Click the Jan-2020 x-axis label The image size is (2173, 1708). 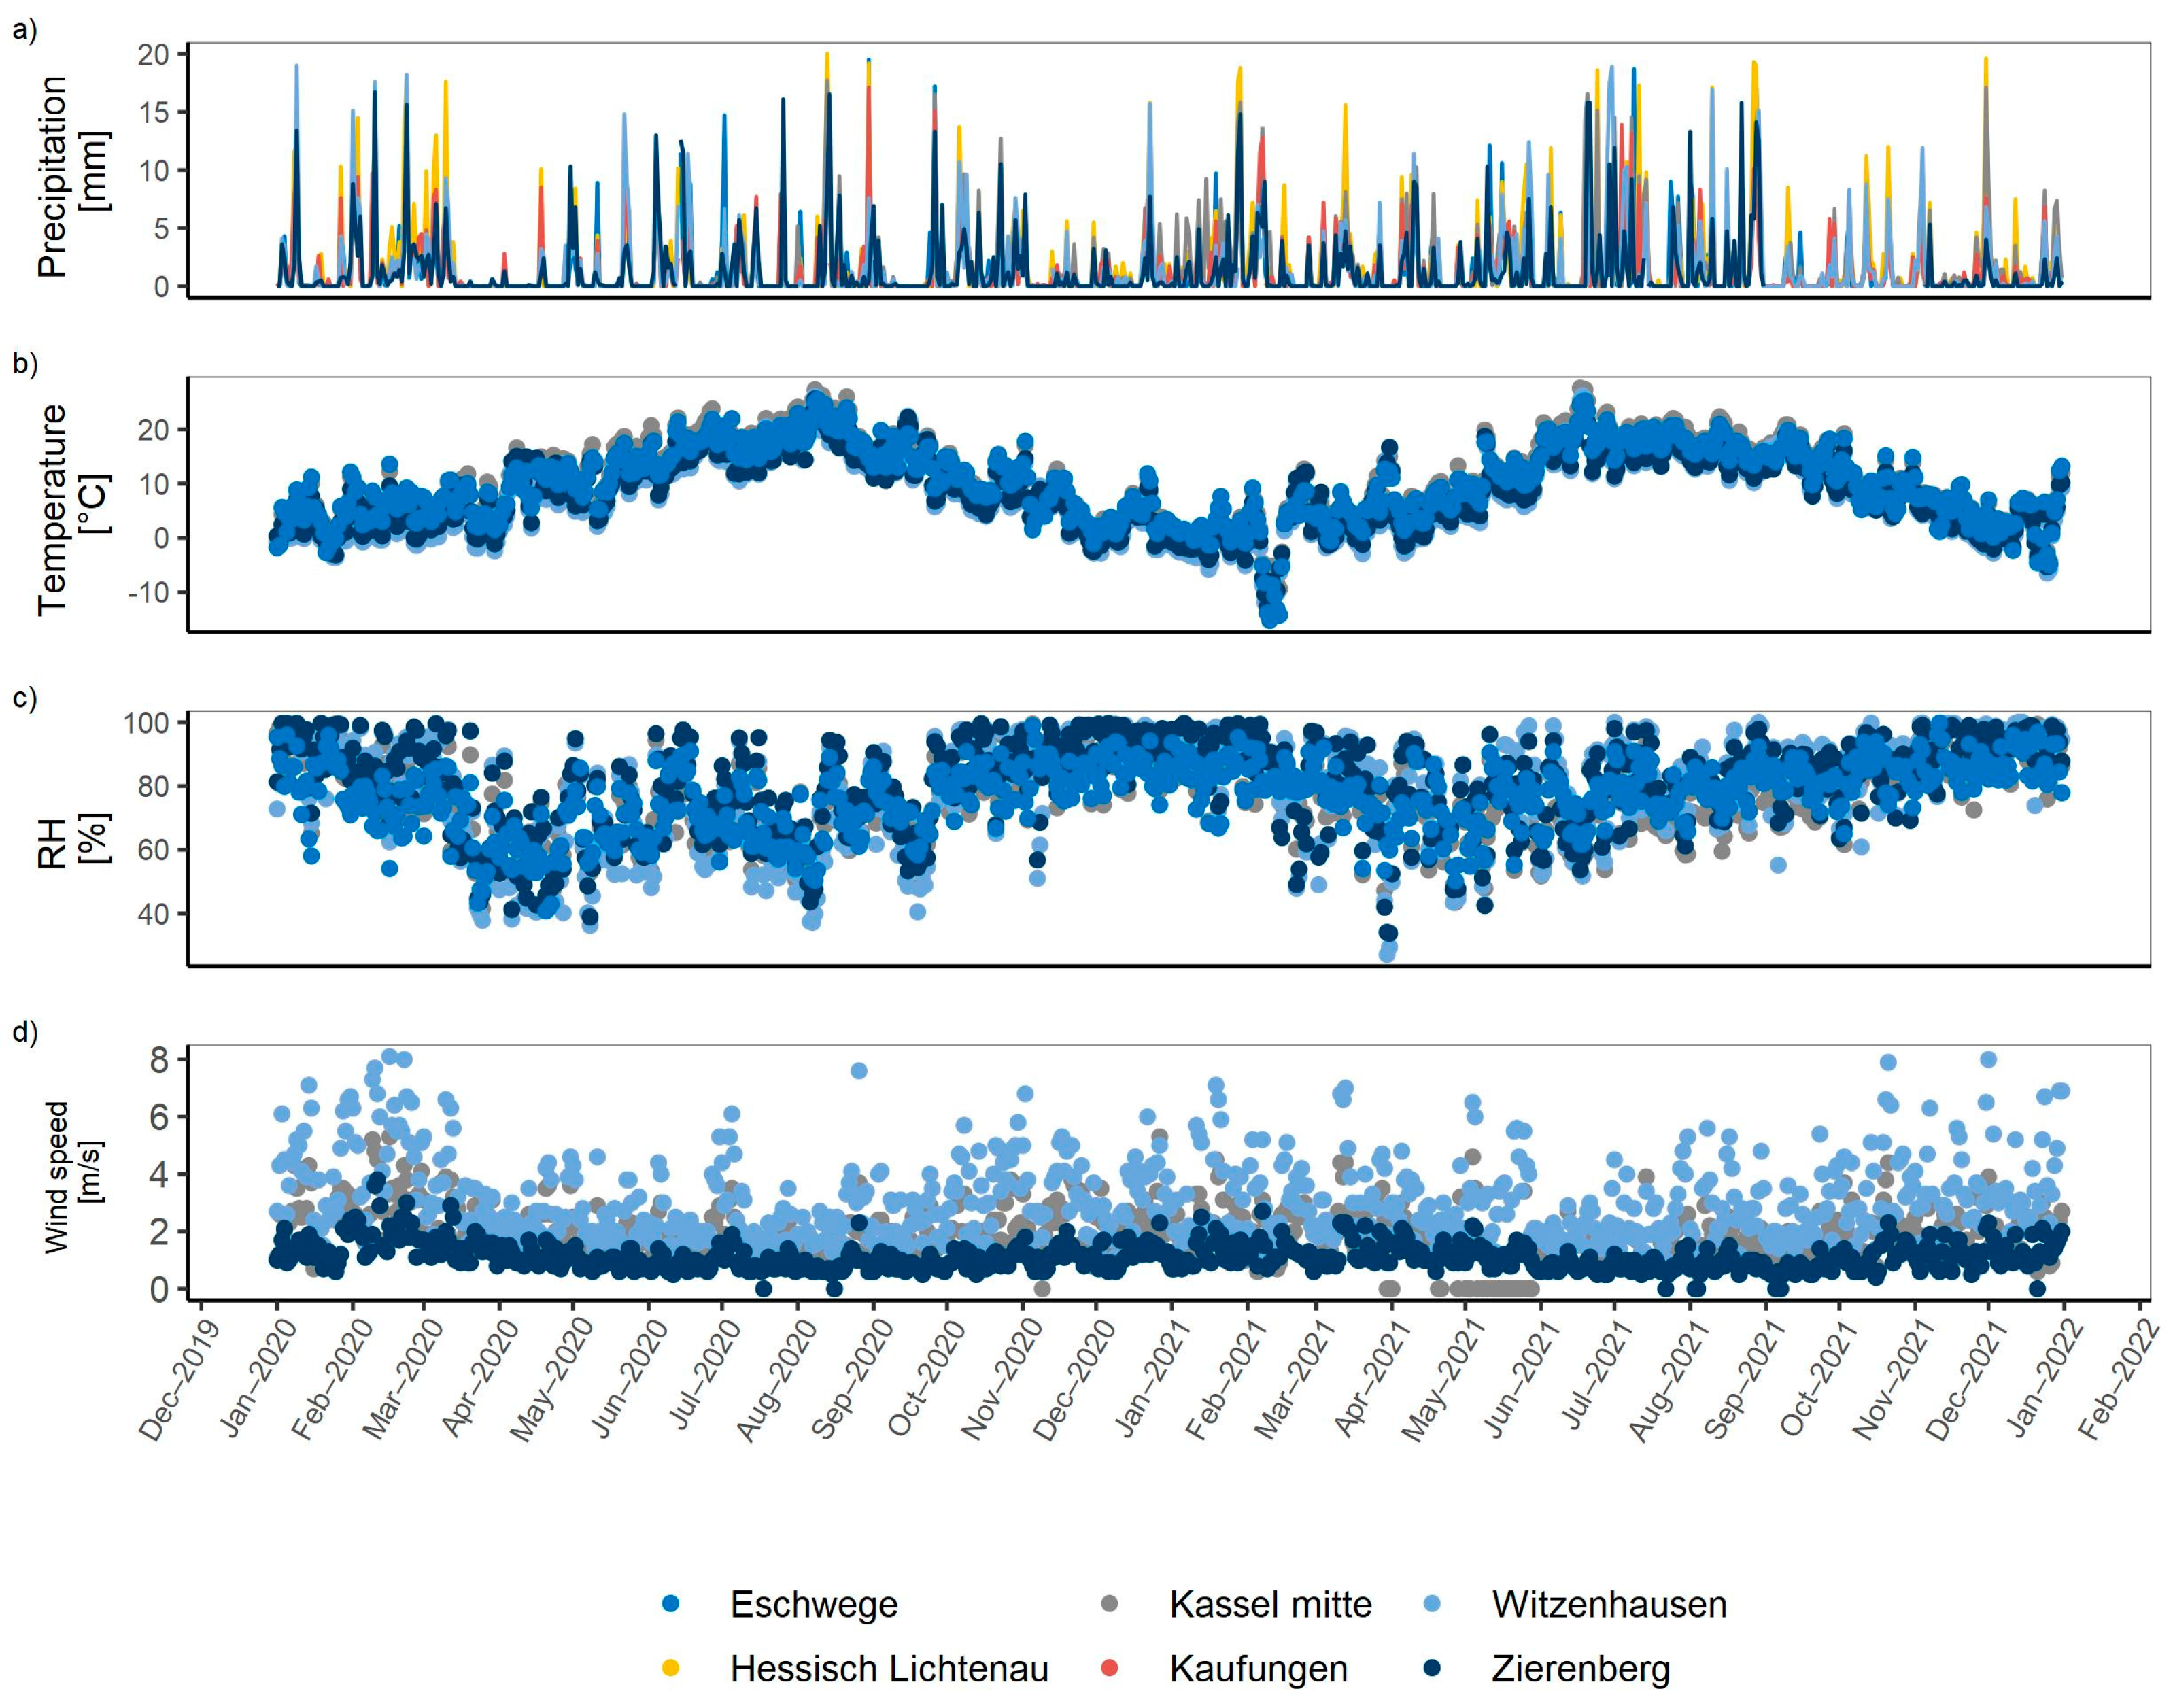coord(258,1378)
